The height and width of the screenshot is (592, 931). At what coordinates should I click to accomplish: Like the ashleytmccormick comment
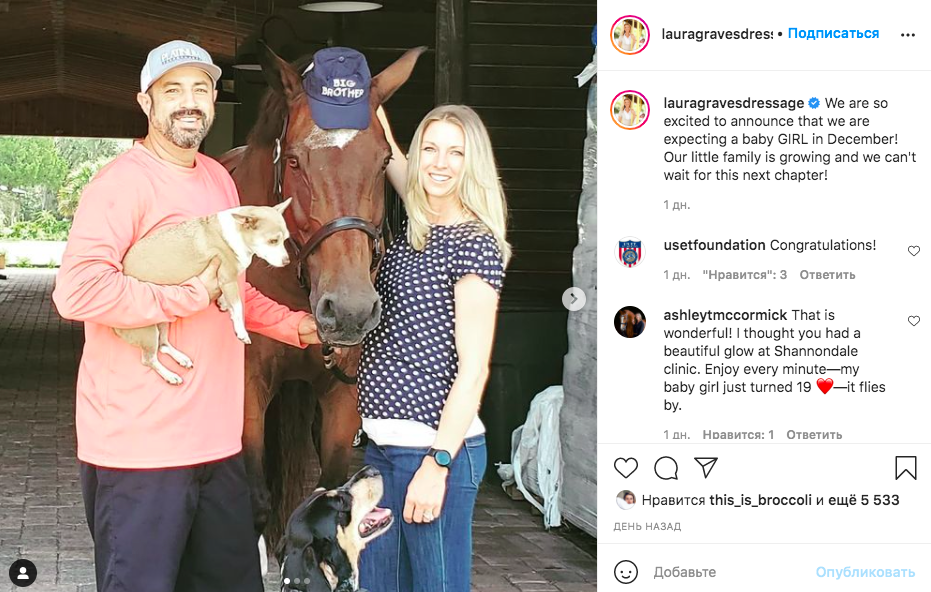[914, 321]
